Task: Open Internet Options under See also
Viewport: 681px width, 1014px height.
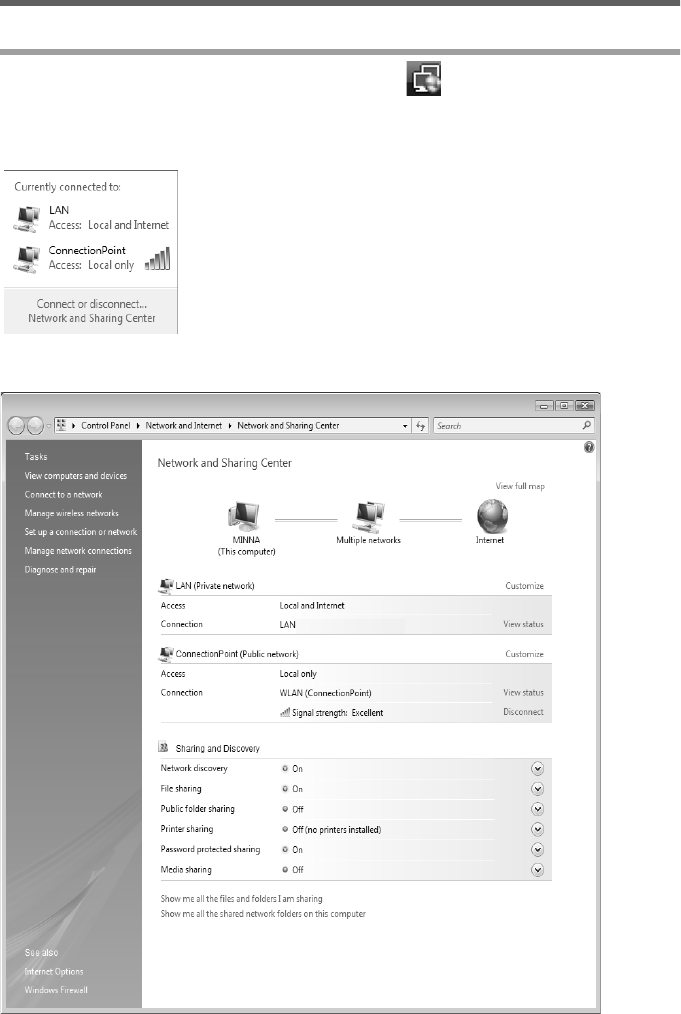Action: pyautogui.click(x=54, y=971)
